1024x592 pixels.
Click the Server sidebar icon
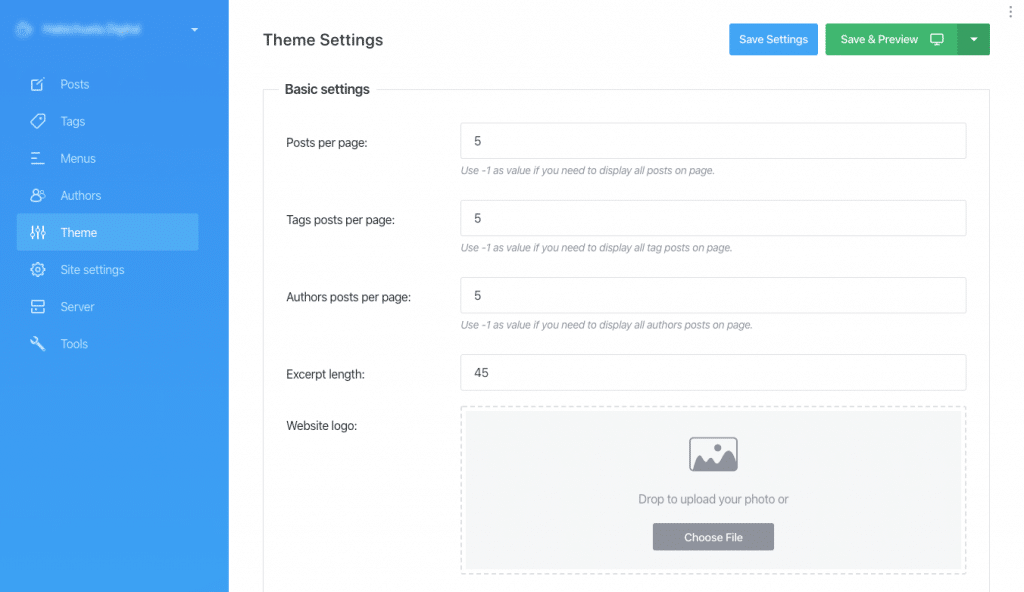pos(39,306)
